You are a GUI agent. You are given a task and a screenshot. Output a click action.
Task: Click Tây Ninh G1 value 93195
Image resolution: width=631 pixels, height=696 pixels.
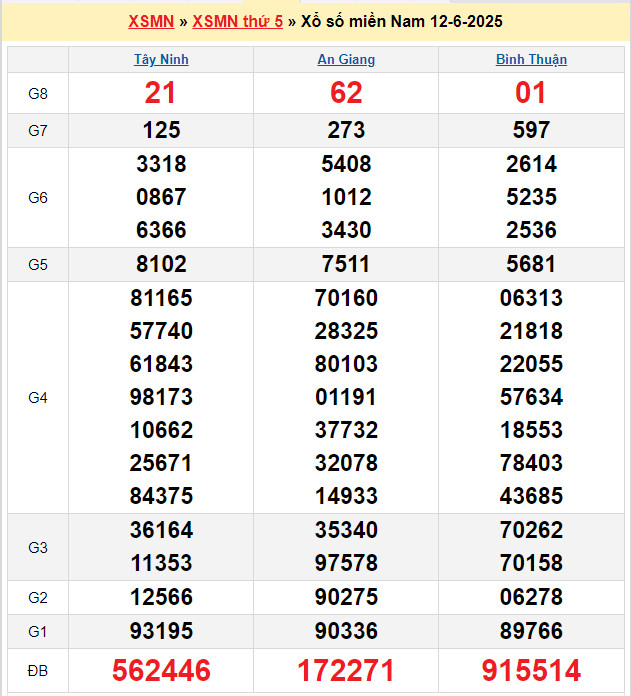161,631
